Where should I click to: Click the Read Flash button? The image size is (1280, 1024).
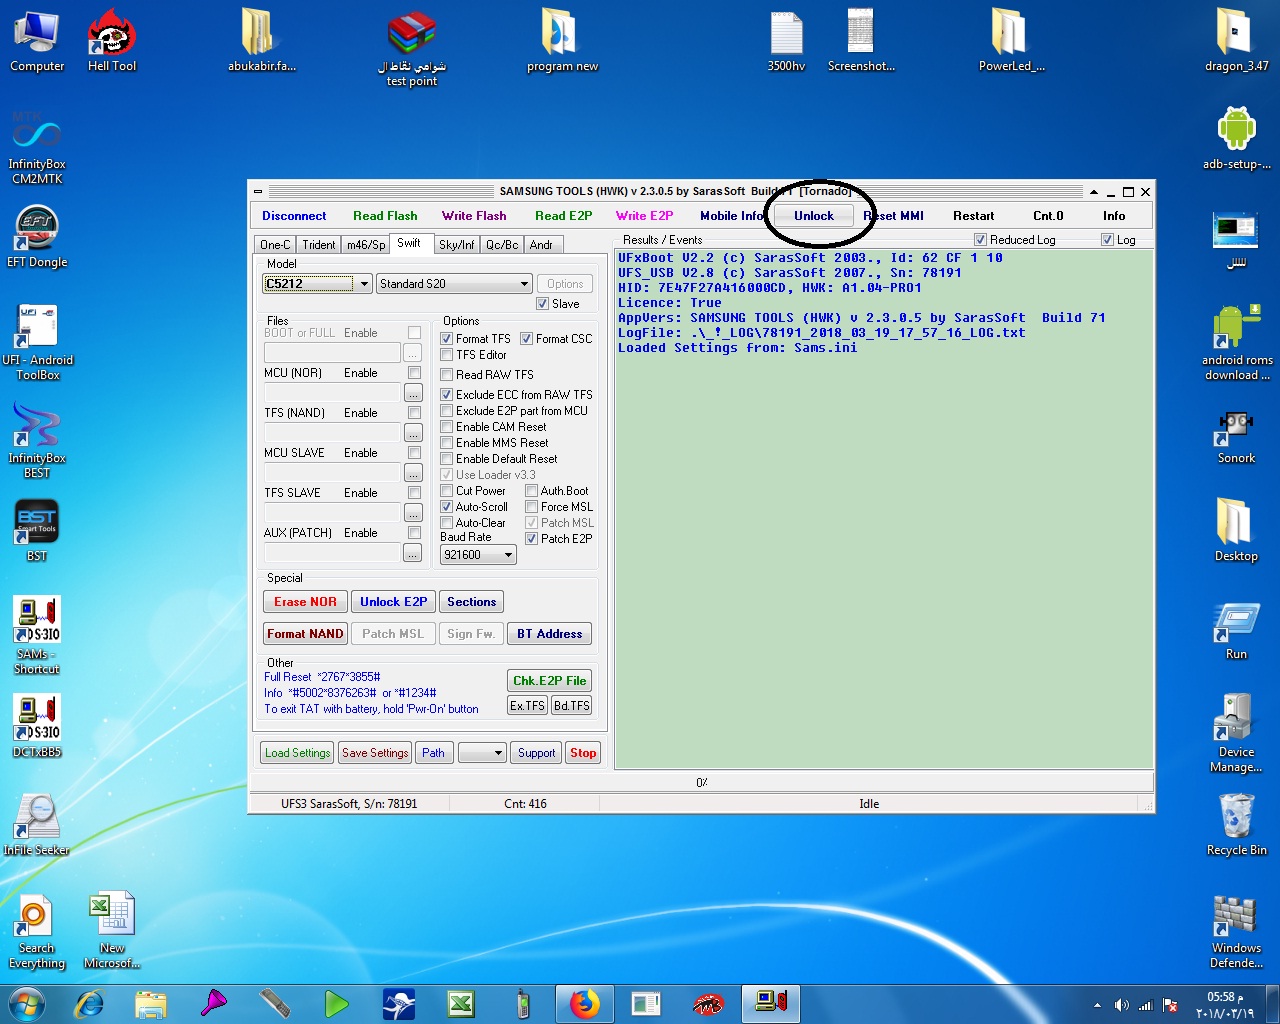pos(385,216)
